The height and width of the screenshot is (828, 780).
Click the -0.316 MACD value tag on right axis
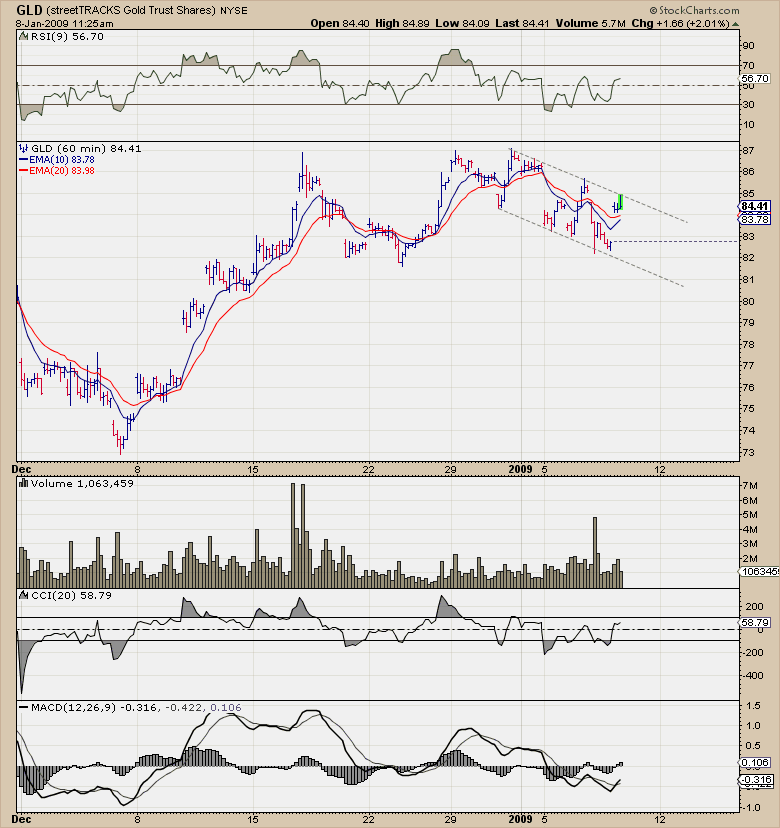[x=756, y=779]
